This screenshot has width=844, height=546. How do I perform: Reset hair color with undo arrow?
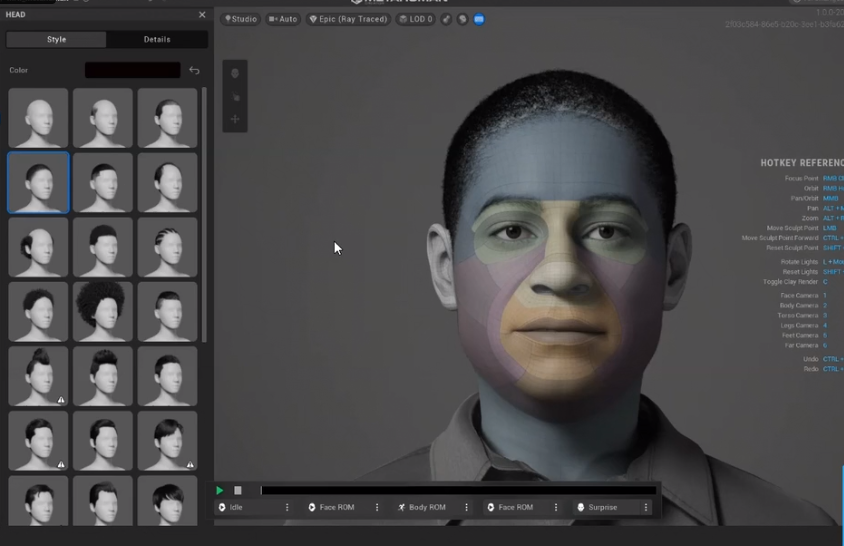194,70
